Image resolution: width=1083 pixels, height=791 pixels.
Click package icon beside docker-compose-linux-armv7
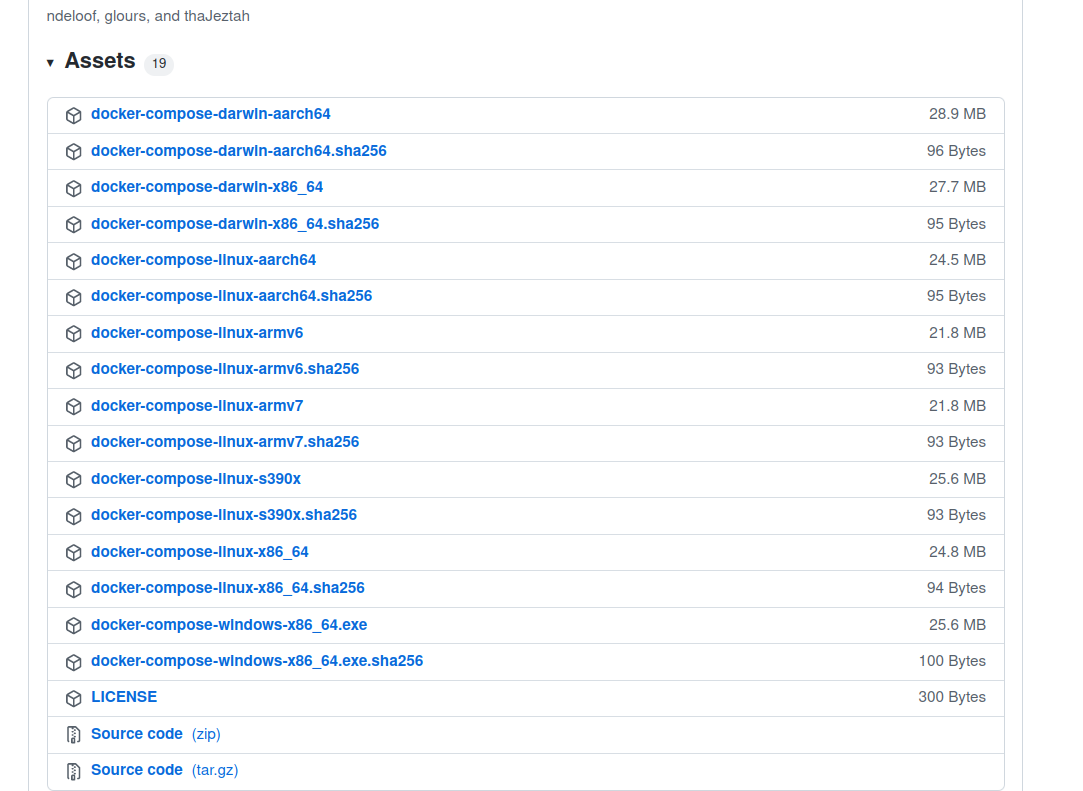(x=74, y=407)
